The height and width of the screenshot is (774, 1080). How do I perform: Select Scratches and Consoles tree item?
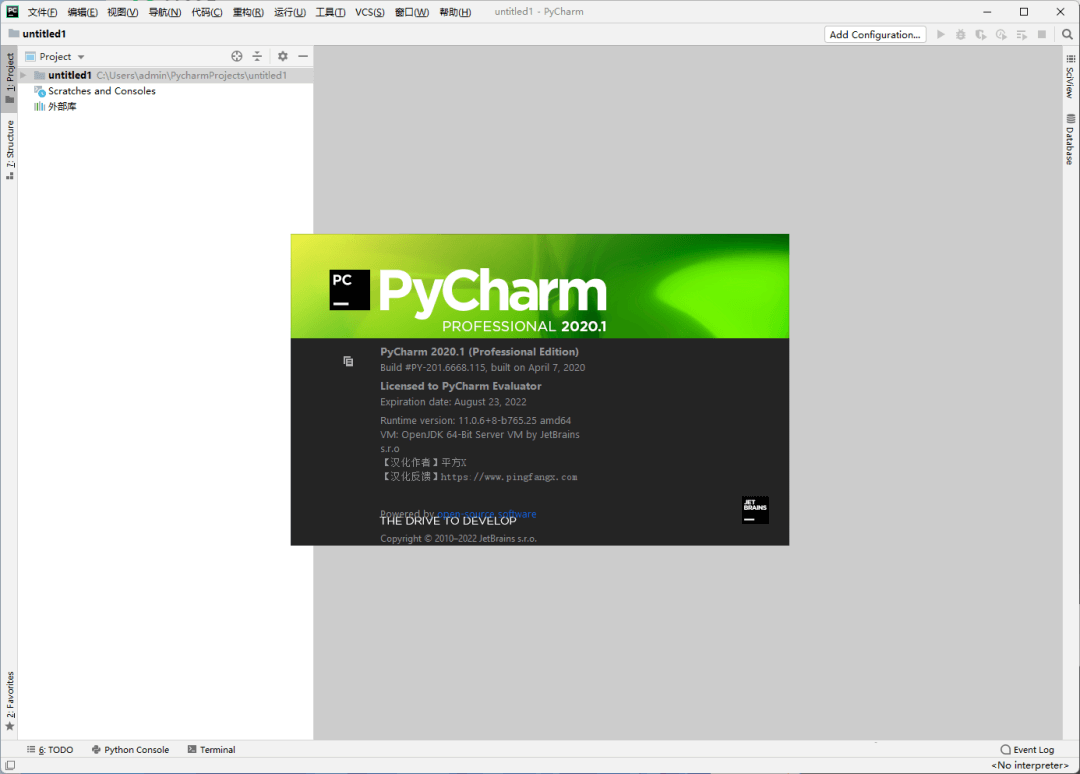pos(102,91)
